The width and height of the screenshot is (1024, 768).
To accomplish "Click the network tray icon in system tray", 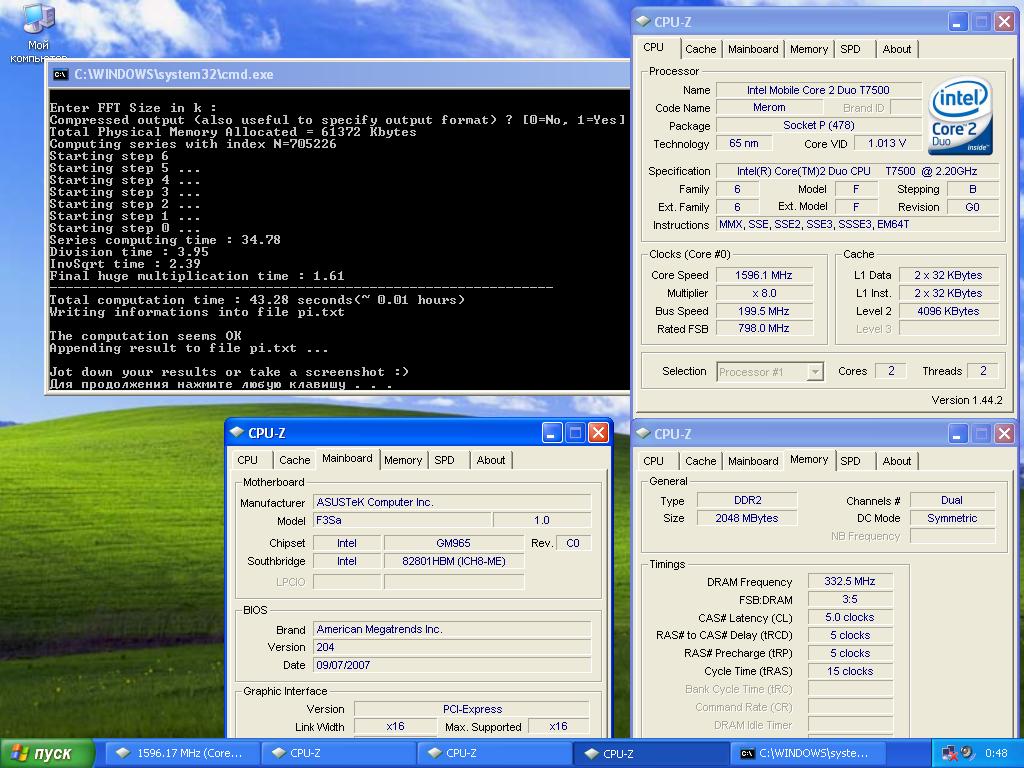I will [950, 753].
